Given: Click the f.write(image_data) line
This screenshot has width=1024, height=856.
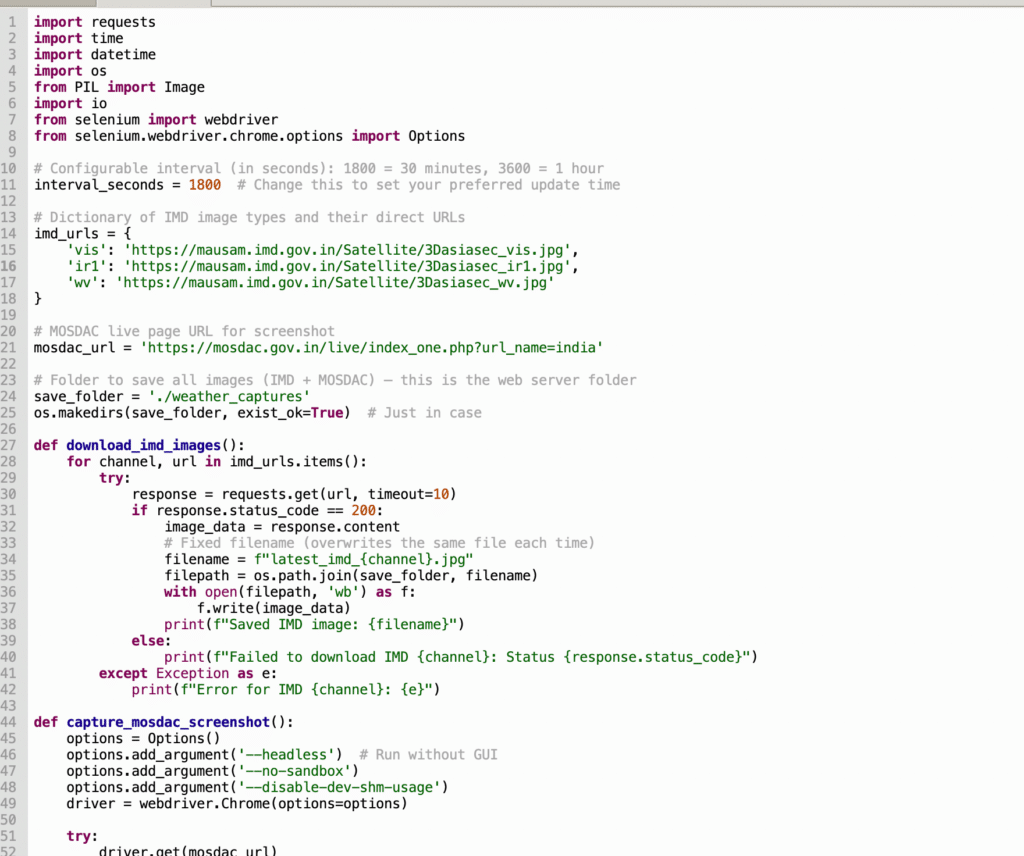Looking at the screenshot, I should click(x=274, y=609).
